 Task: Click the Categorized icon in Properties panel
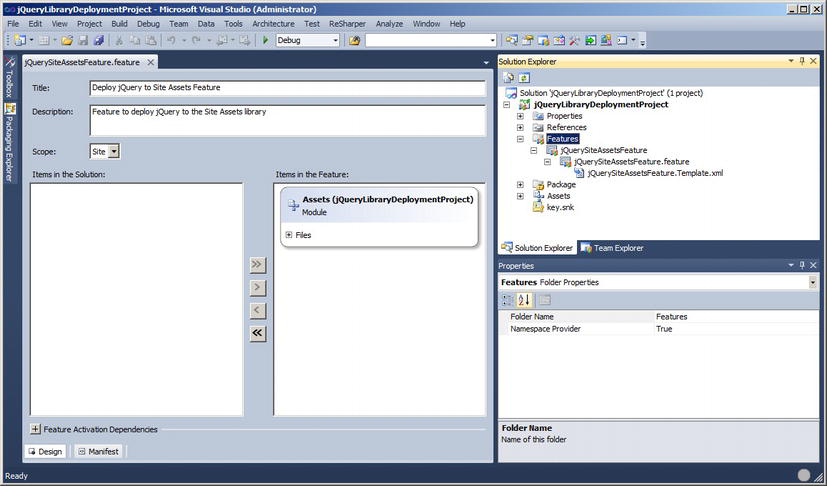(507, 300)
